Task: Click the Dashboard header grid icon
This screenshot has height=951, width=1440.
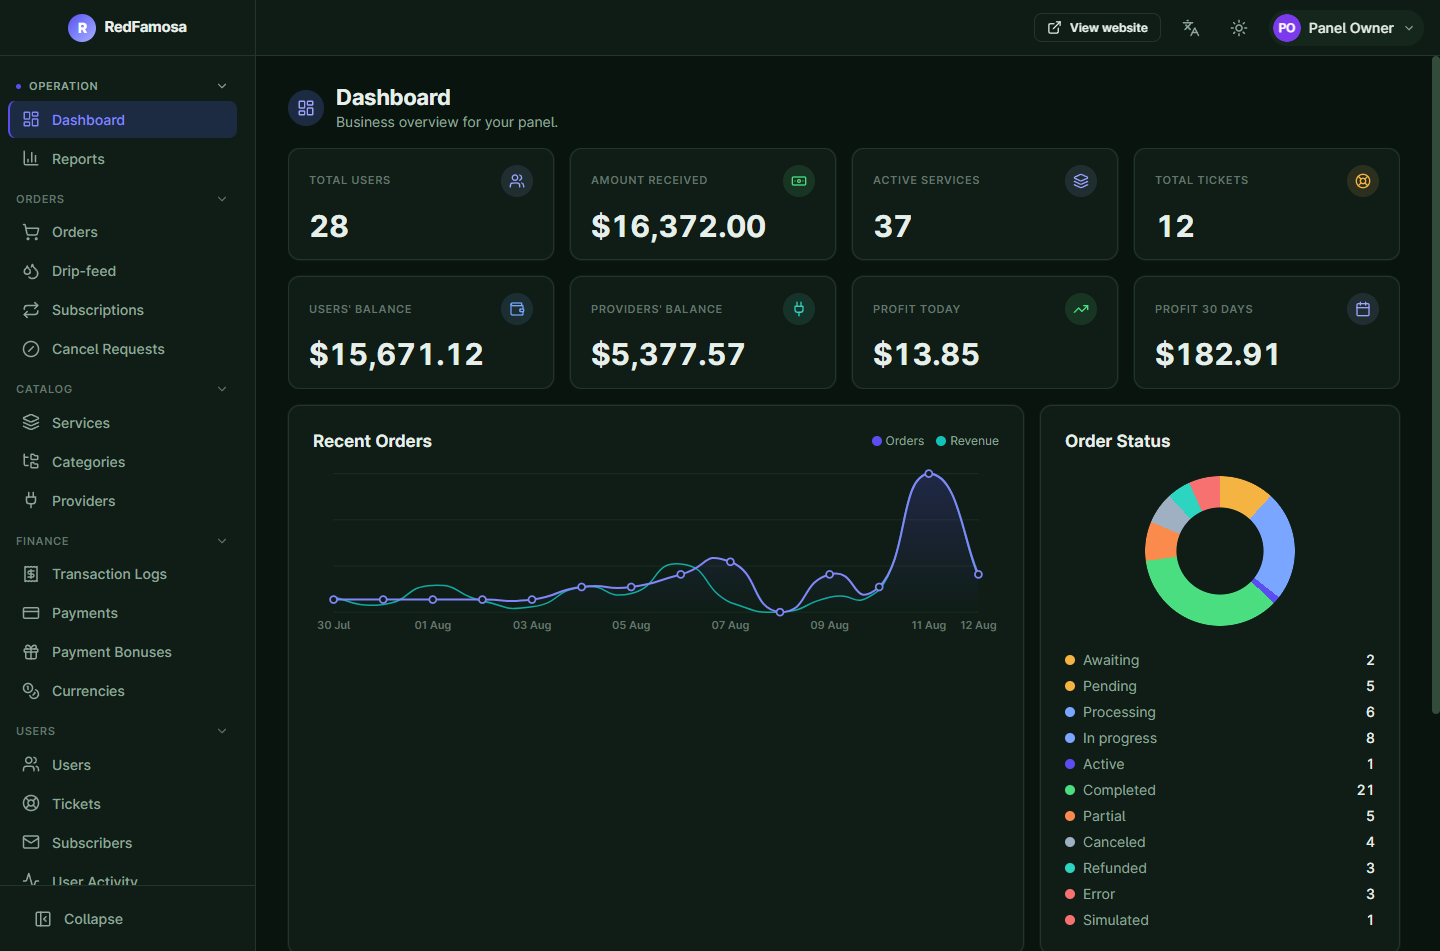Action: [x=306, y=108]
